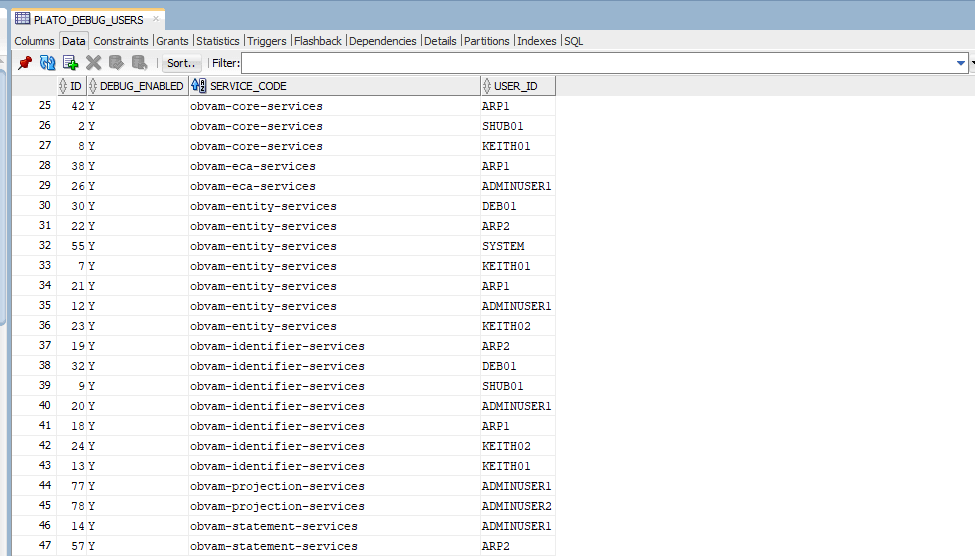Screen dimensions: 975x556
Task: Switch to the Columns tab
Action: 34,41
